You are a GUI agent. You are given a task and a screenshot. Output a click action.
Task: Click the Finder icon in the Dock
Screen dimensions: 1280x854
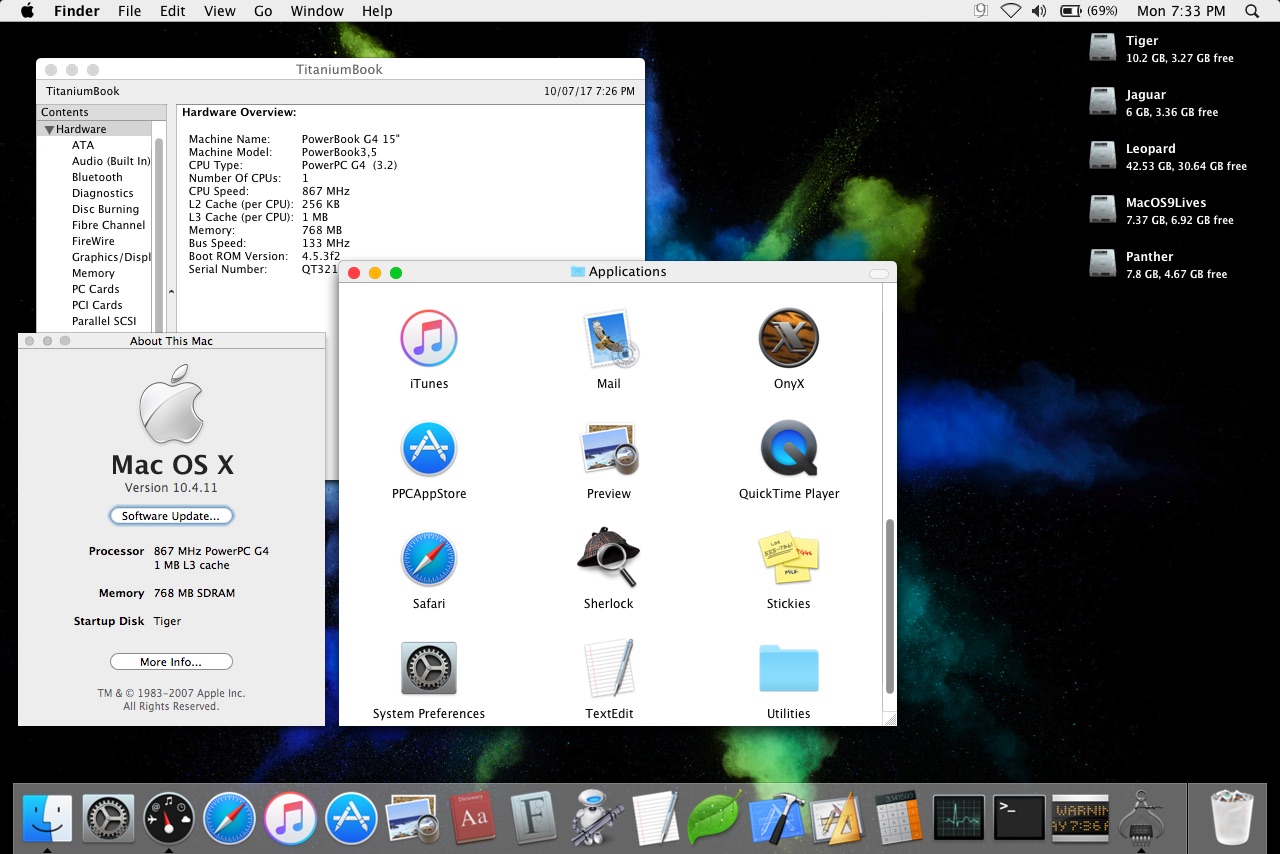[x=47, y=820]
